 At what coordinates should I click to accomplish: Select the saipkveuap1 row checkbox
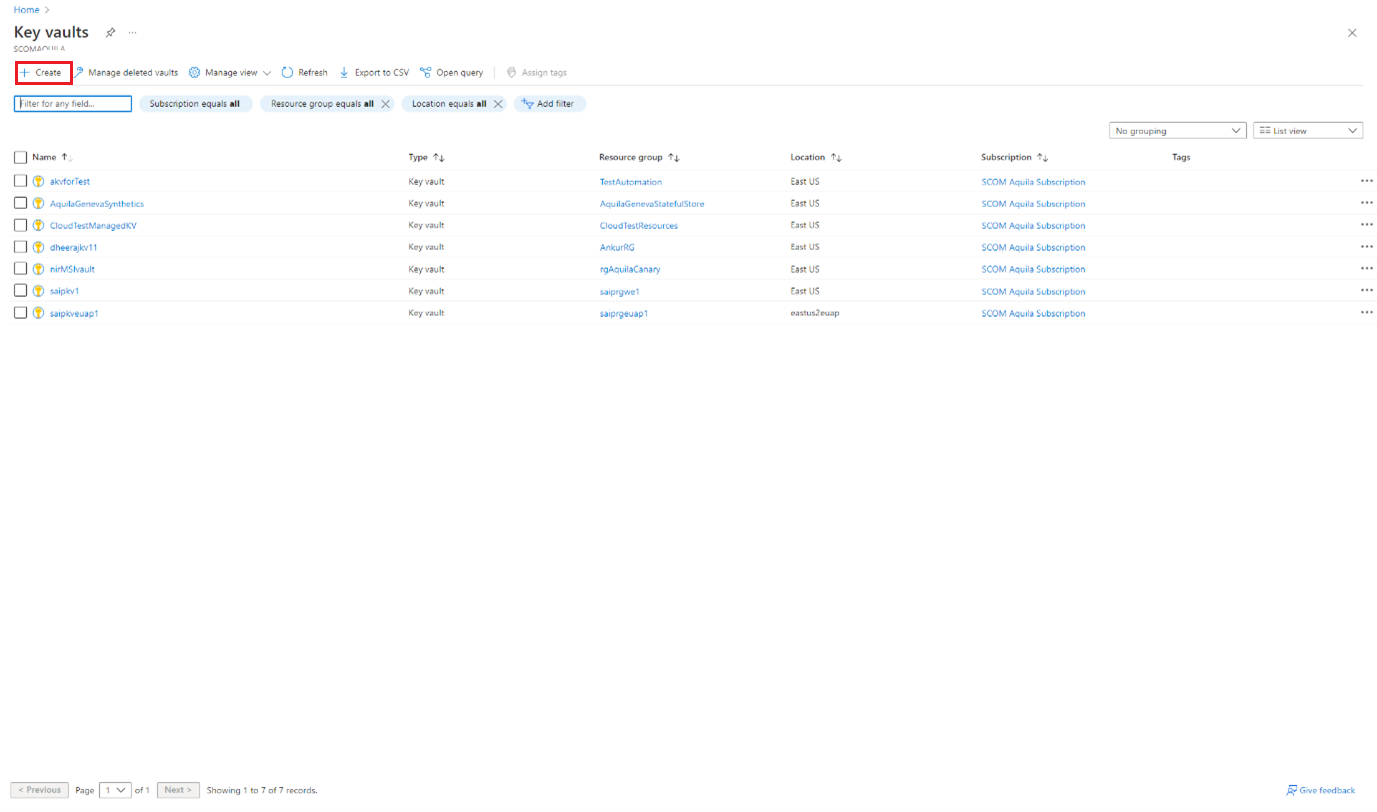[x=20, y=313]
